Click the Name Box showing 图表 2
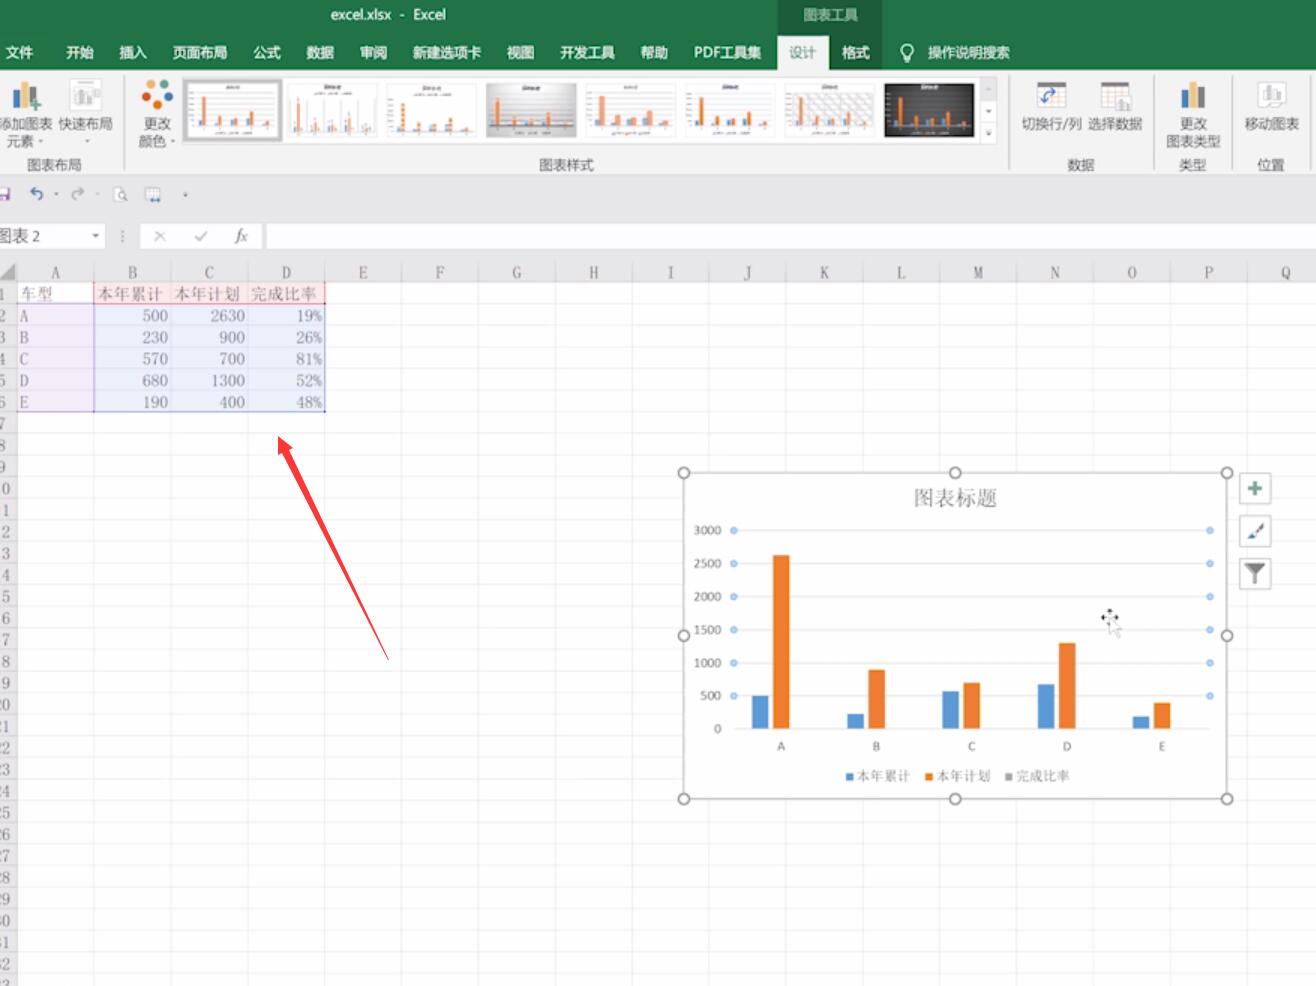The image size is (1316, 986). click(45, 236)
